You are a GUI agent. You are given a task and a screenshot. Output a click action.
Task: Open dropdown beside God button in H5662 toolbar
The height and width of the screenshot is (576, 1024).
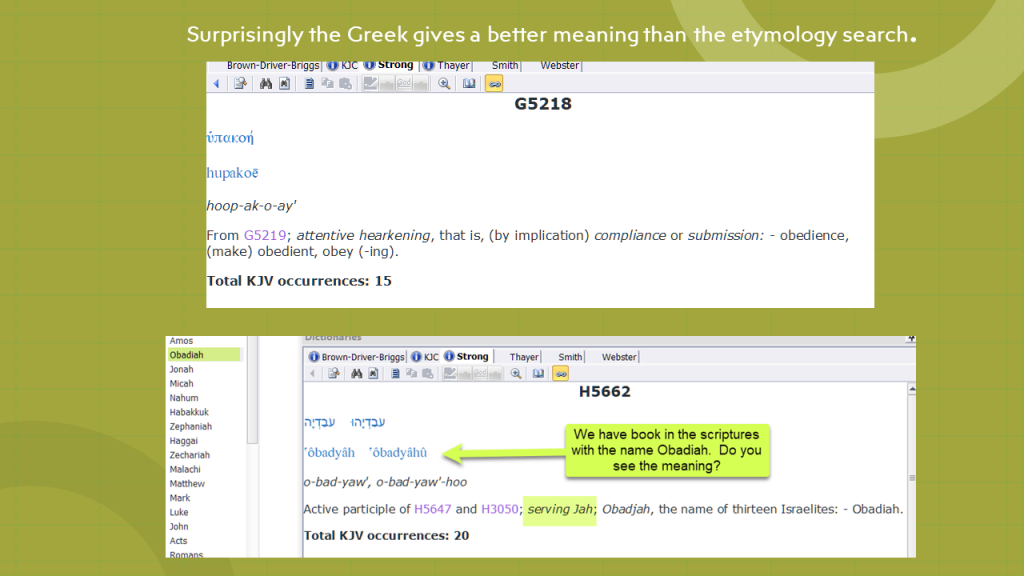[x=495, y=374]
